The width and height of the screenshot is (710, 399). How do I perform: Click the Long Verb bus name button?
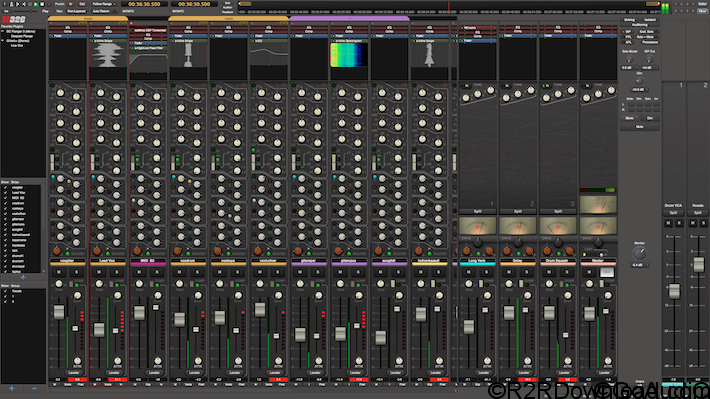pyautogui.click(x=477, y=261)
